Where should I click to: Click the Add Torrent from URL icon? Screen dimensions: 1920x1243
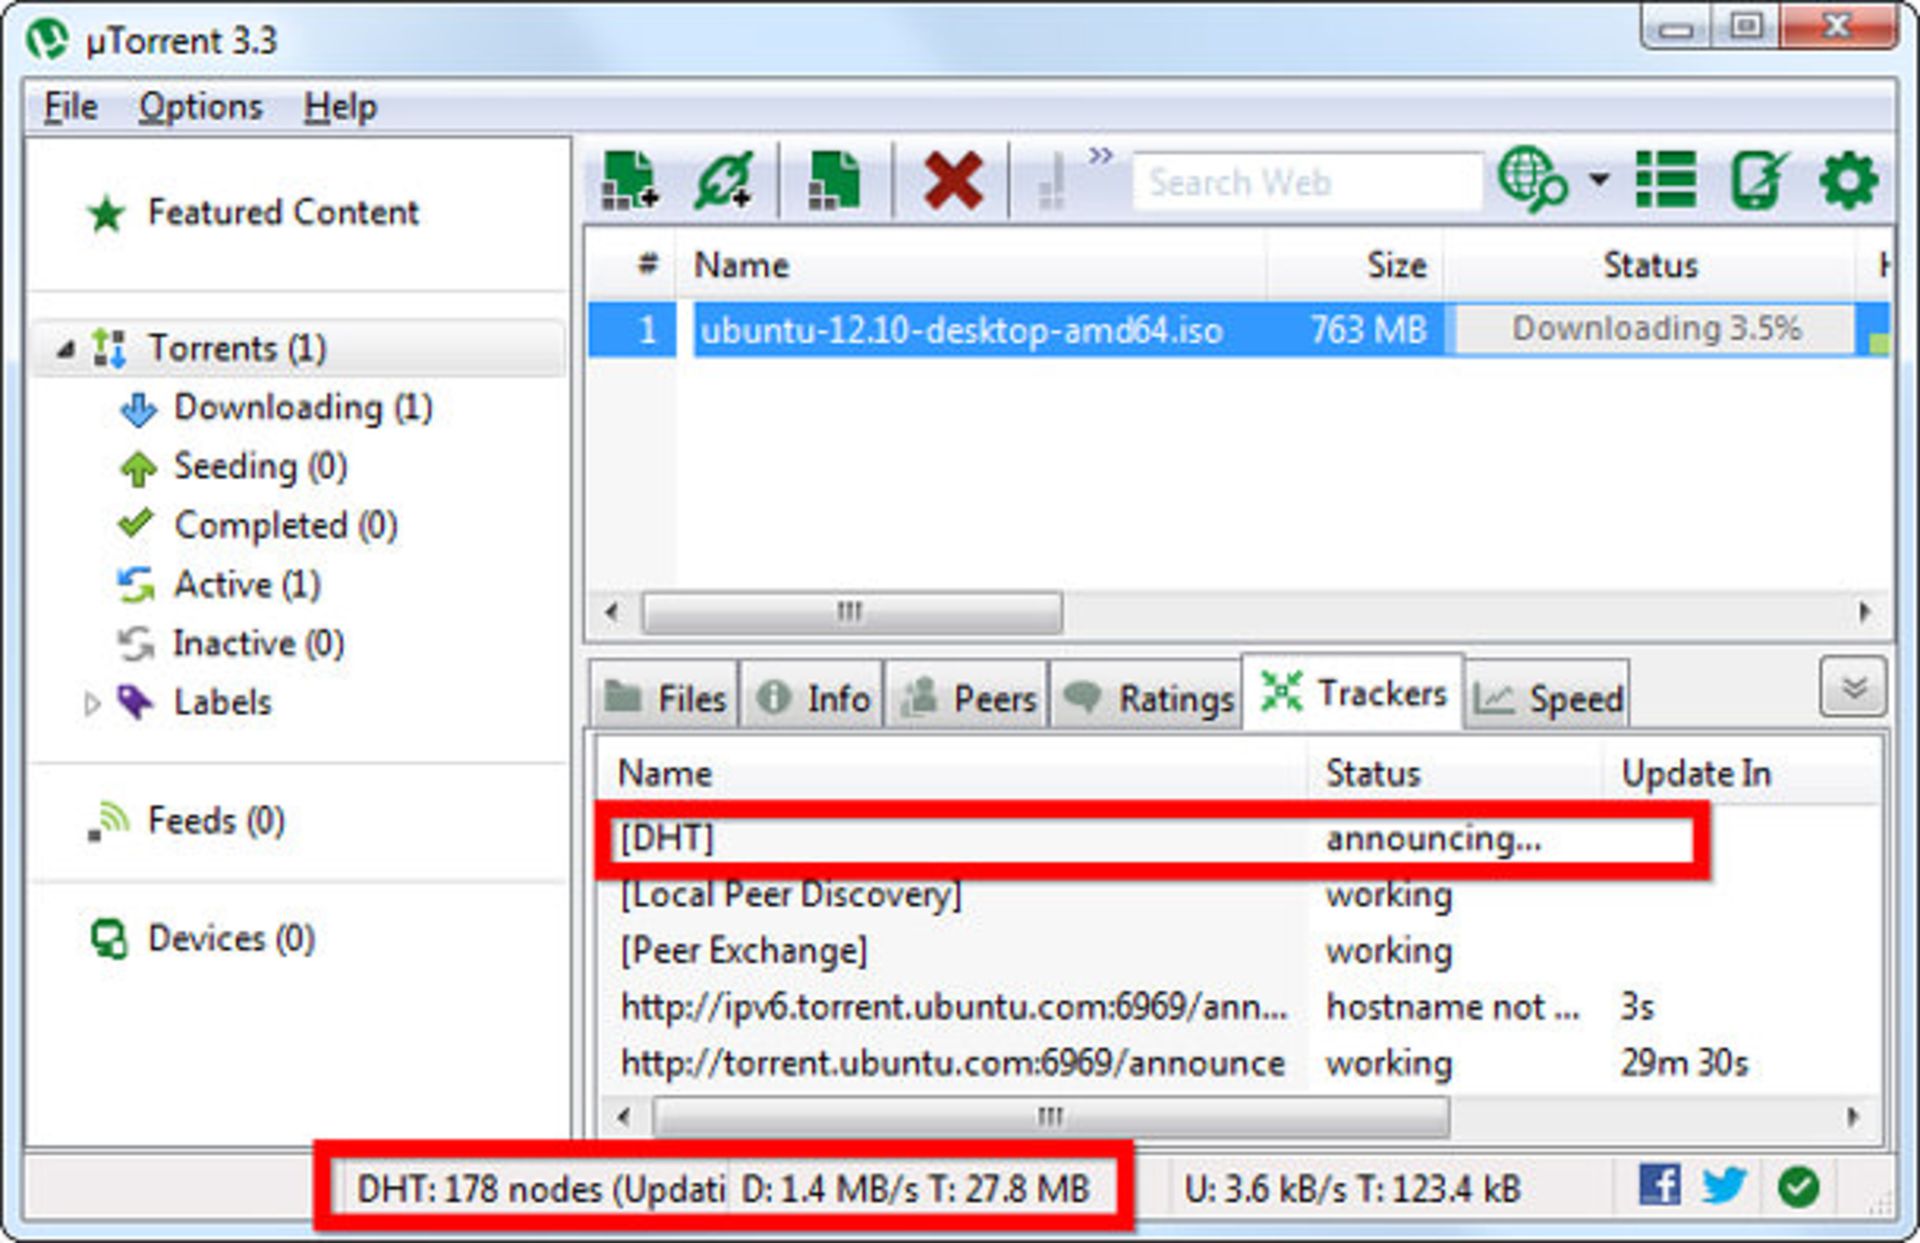724,181
